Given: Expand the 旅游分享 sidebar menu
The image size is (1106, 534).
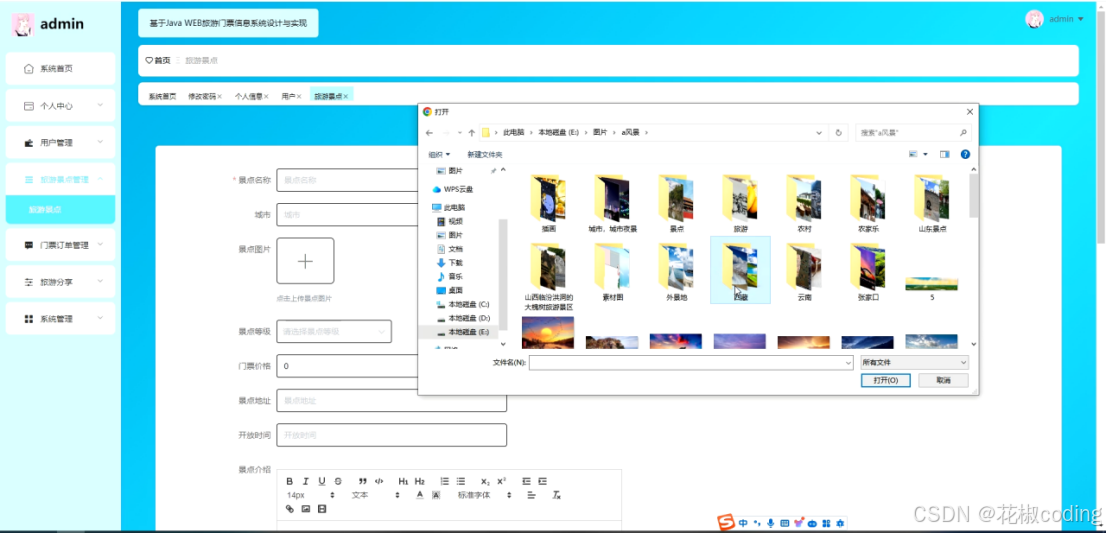Looking at the screenshot, I should [60, 282].
